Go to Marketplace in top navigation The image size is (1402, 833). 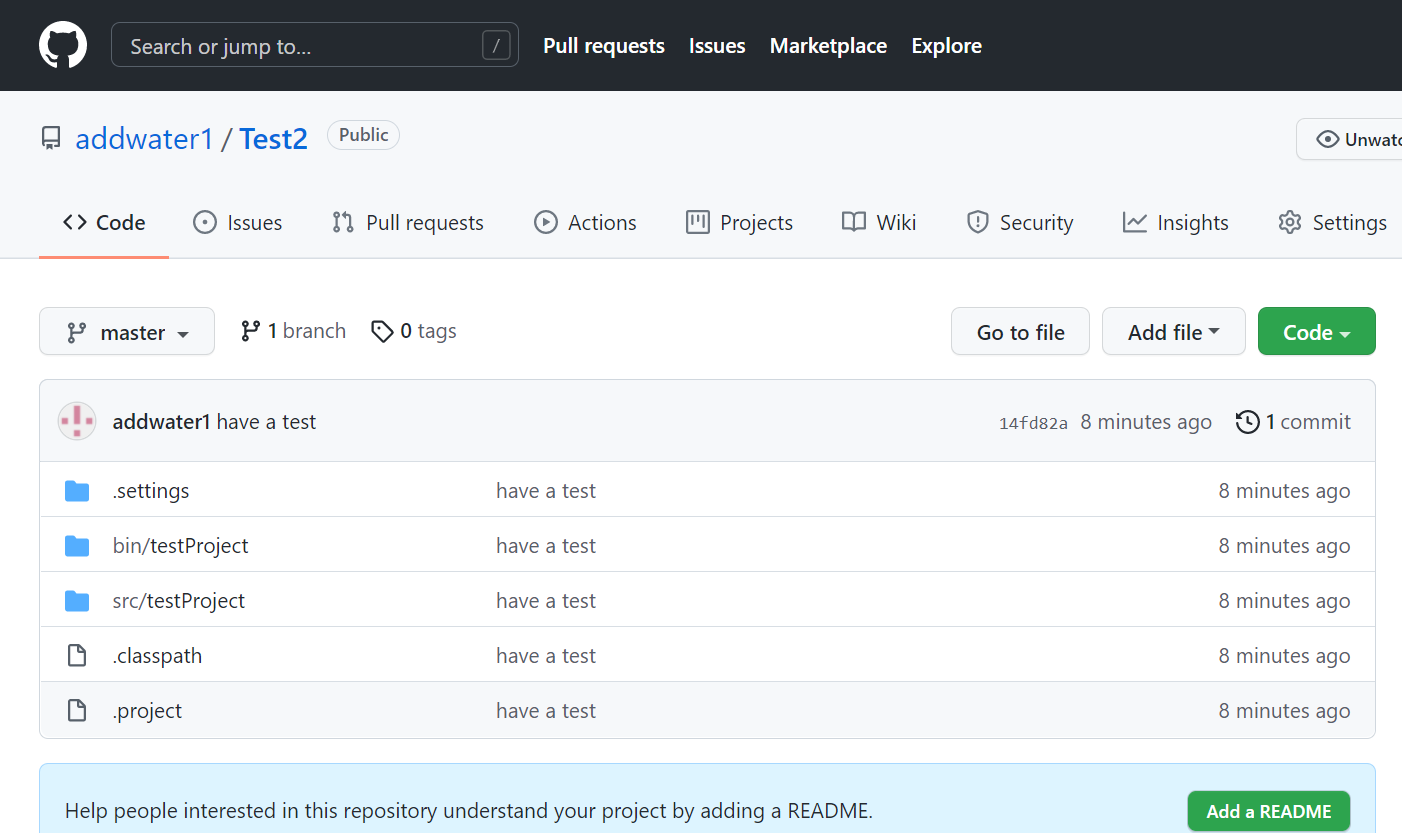828,46
